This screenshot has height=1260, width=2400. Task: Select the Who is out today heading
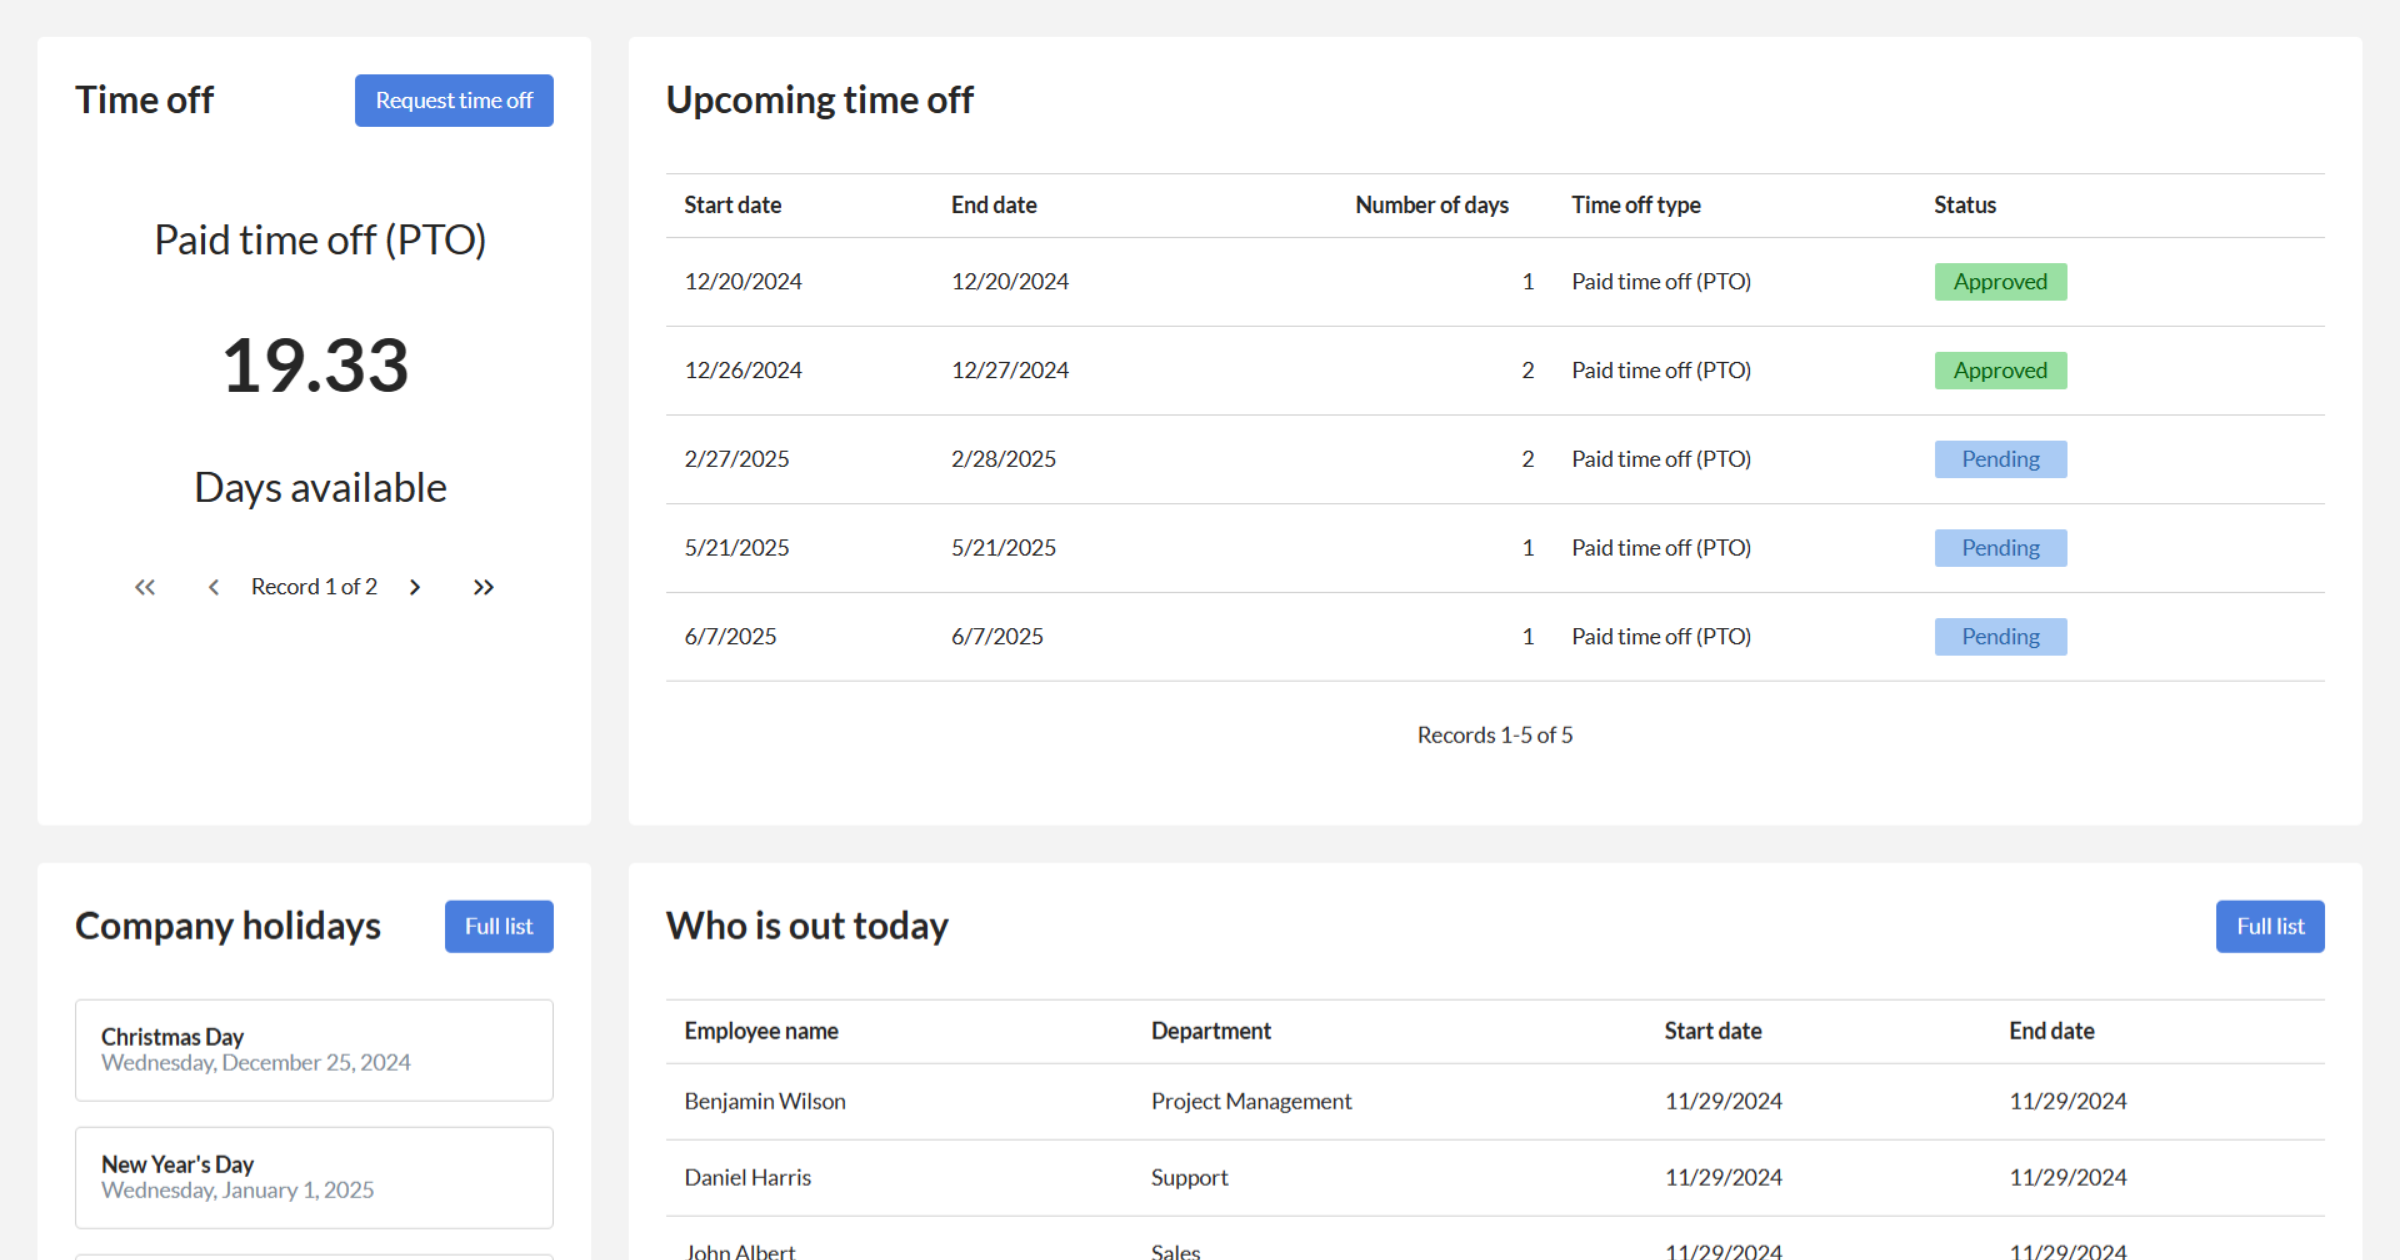tap(807, 926)
